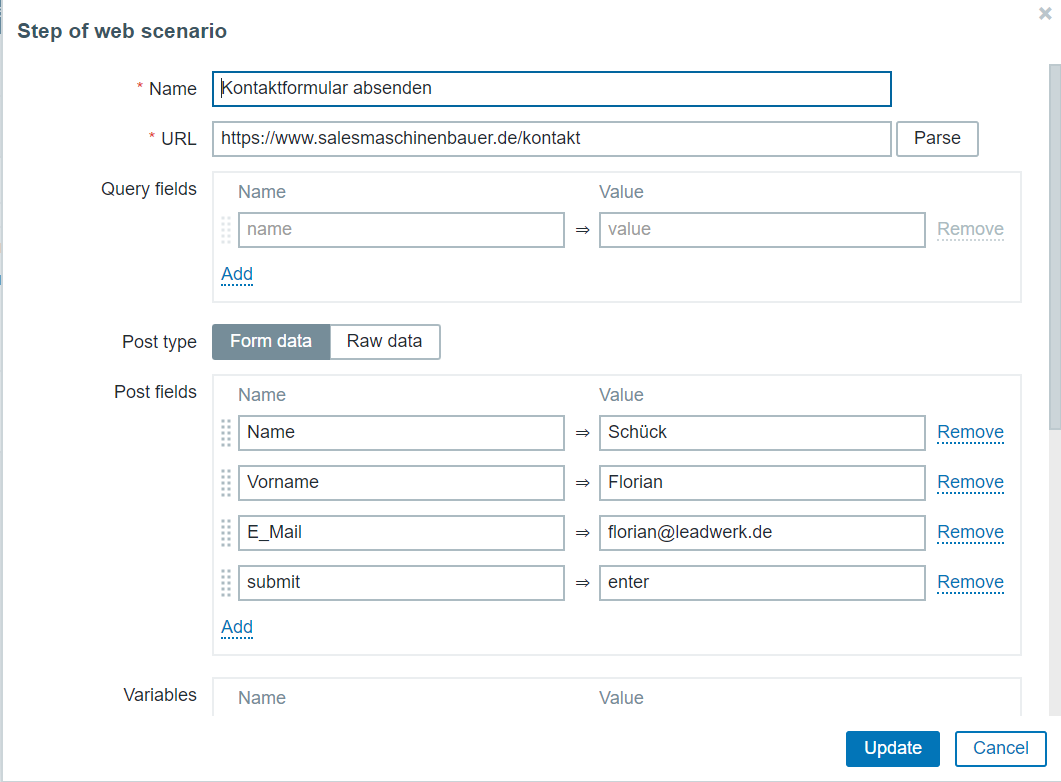
Task: Select Form data post type
Action: click(271, 342)
